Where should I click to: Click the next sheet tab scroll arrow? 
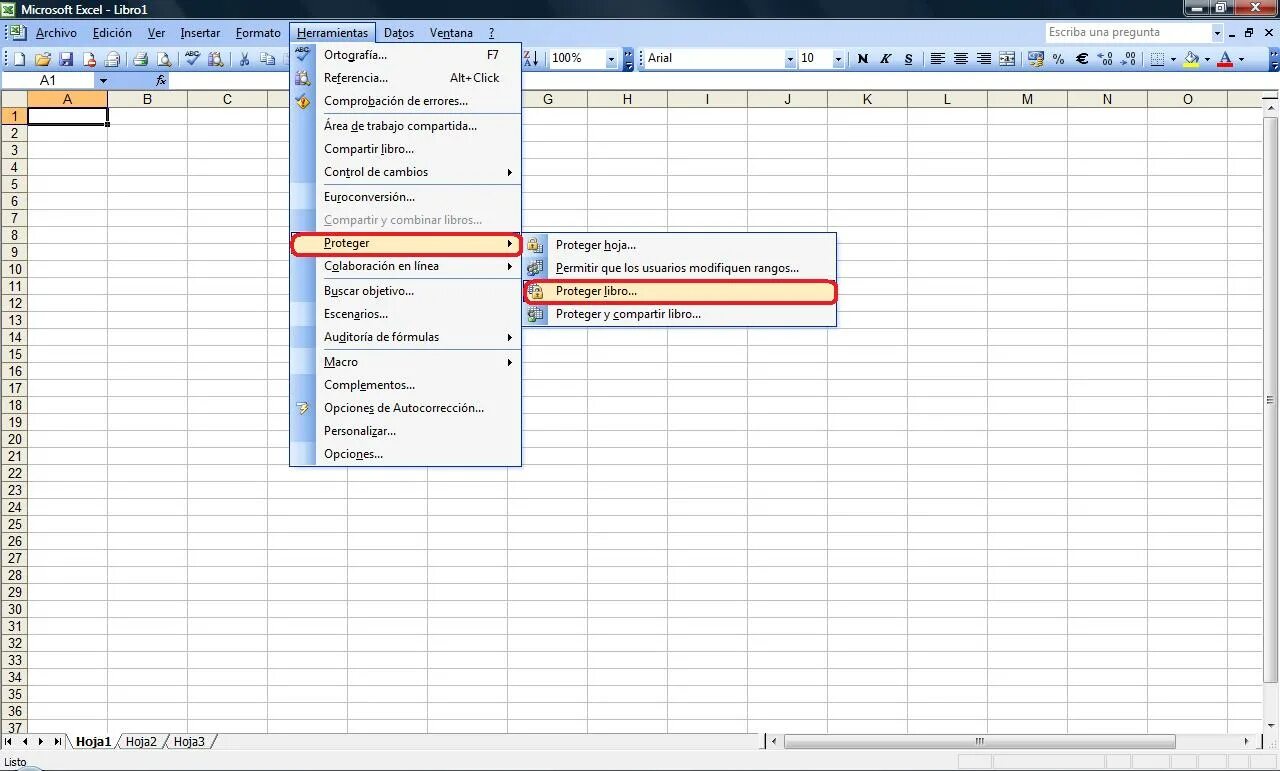[x=41, y=741]
